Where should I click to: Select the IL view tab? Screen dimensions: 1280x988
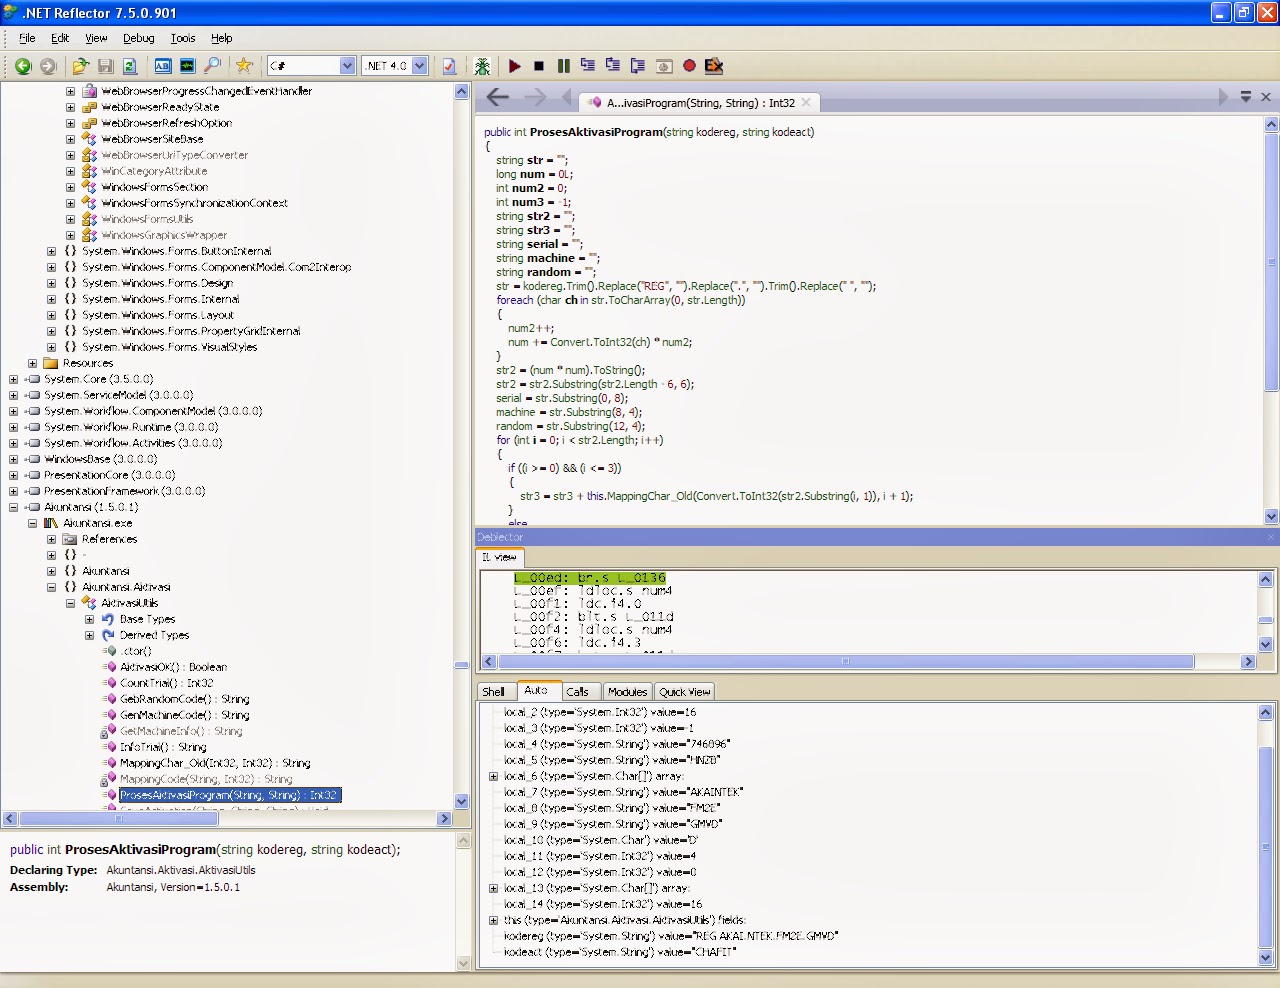tap(499, 558)
